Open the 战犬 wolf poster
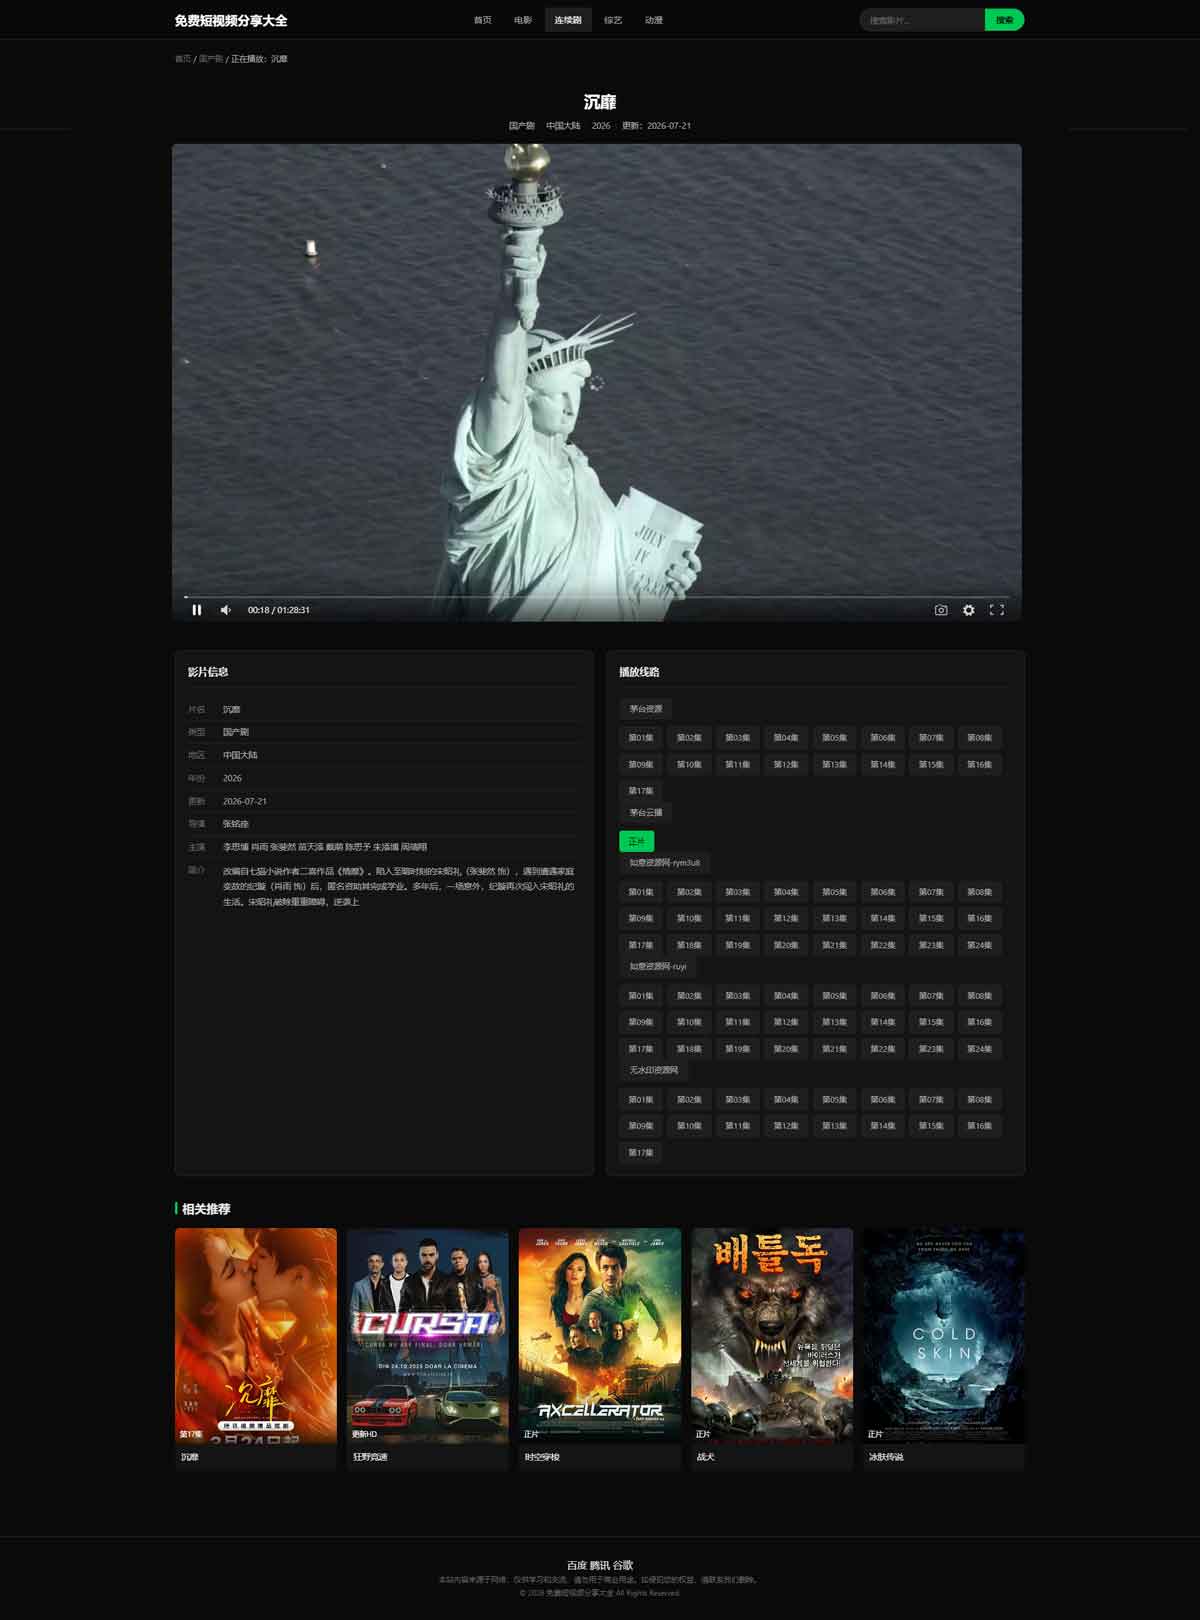Screen dimensions: 1200x1620 tap(772, 1335)
